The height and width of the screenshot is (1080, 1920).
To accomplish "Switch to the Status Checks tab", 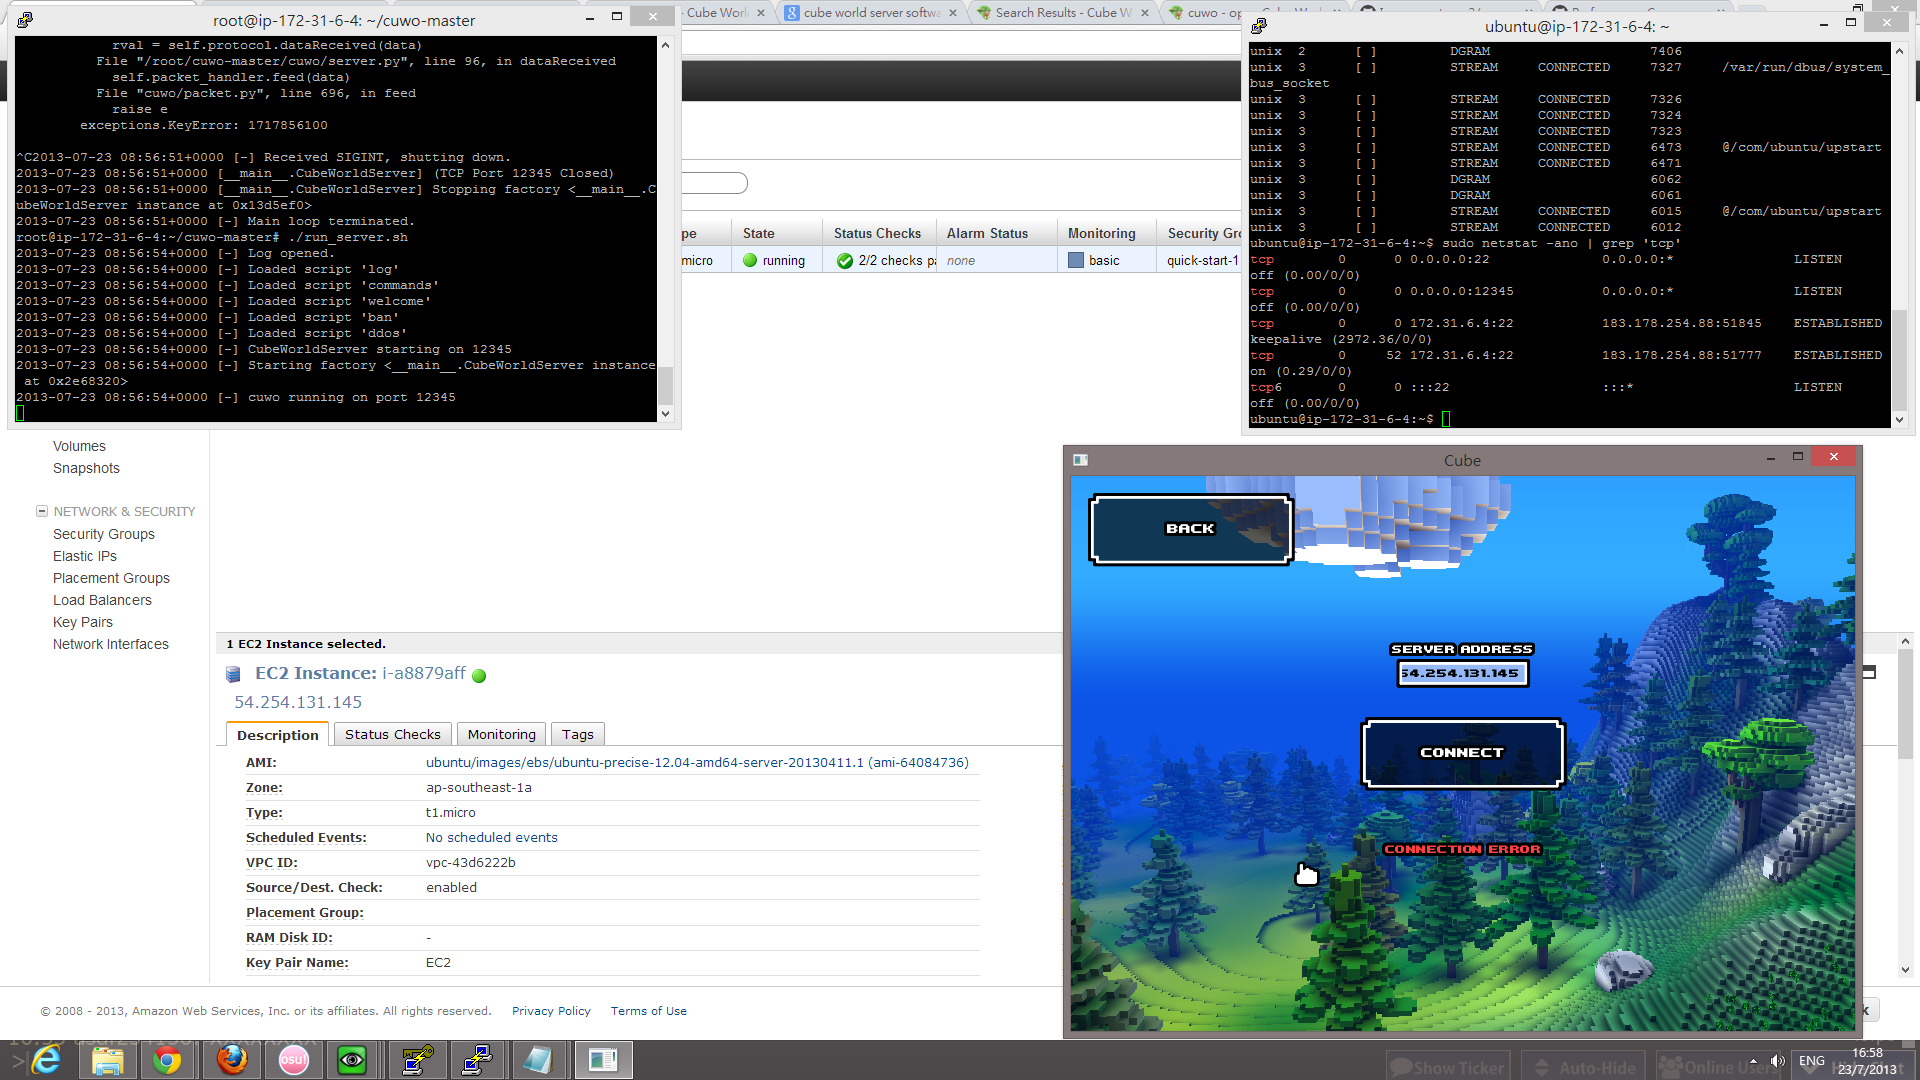I will coord(392,734).
